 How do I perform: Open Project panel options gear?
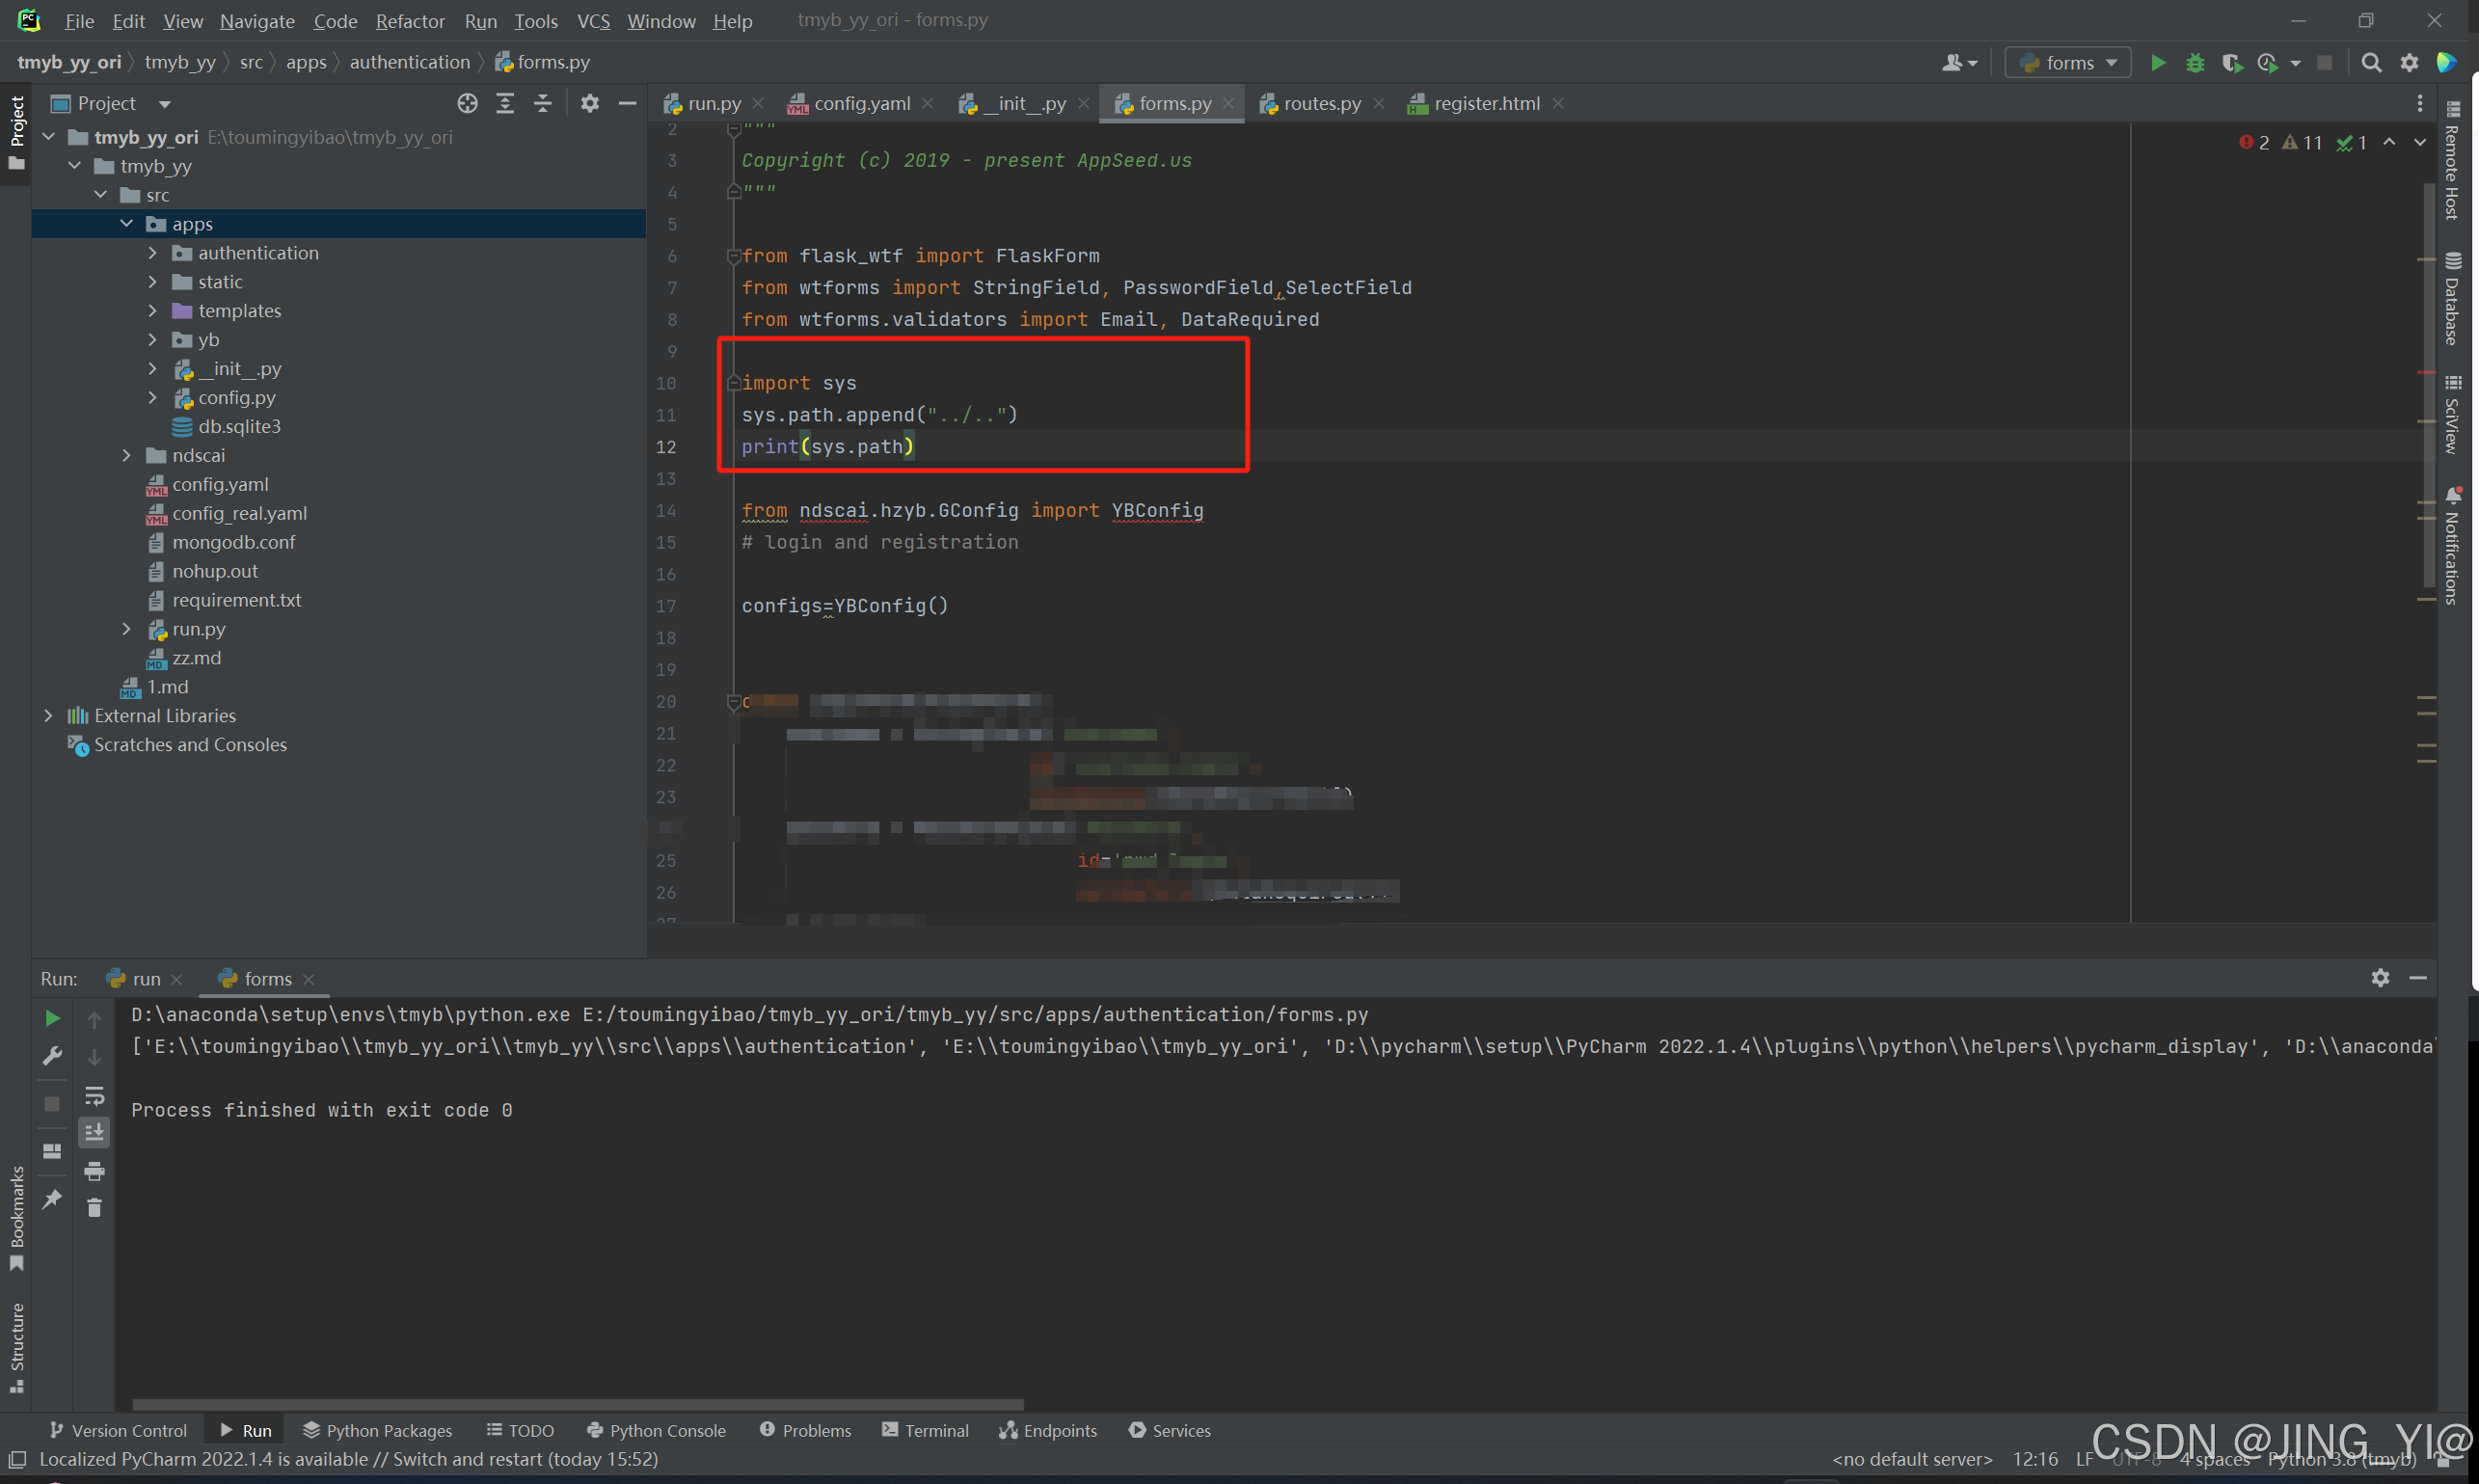tap(590, 103)
